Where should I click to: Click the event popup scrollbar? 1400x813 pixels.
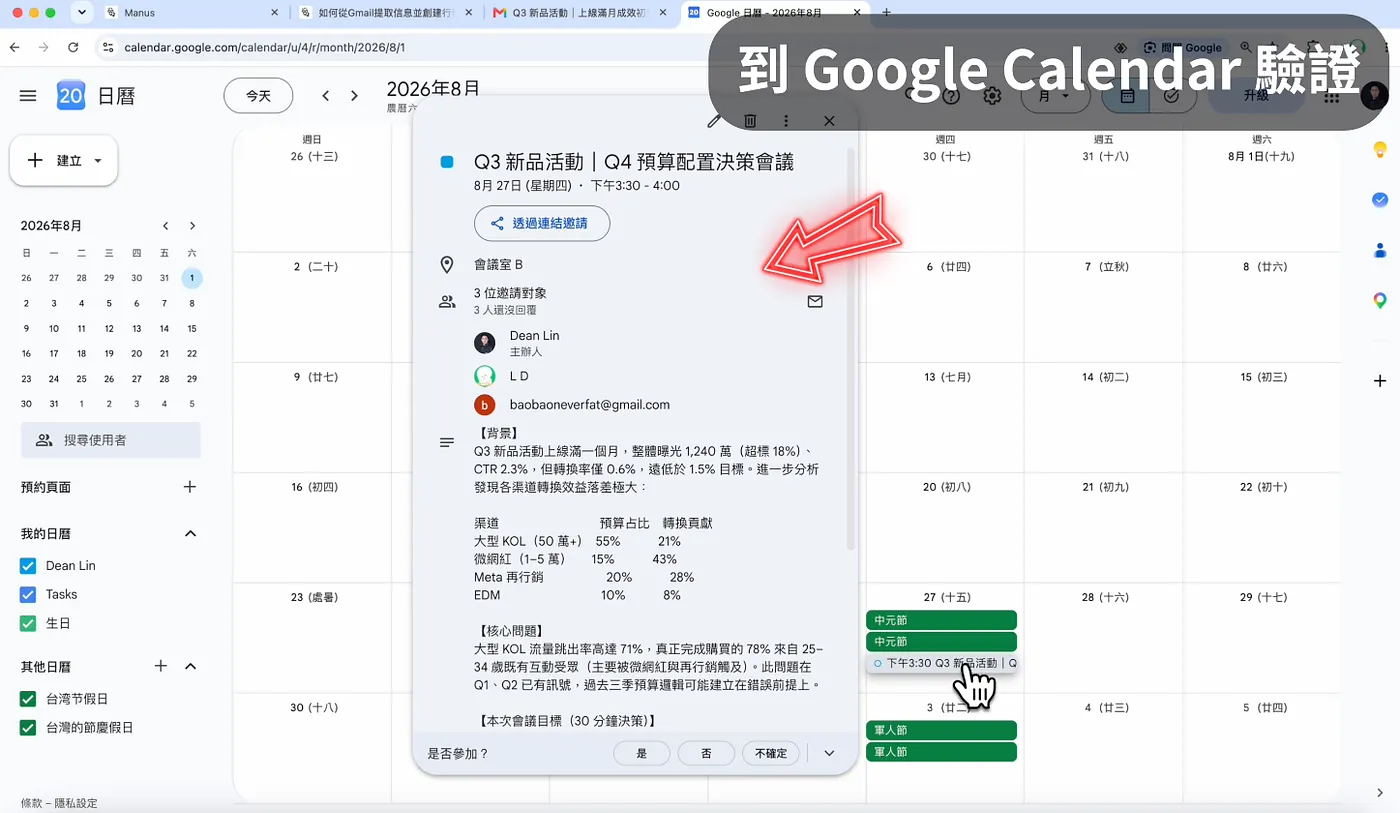click(851, 349)
